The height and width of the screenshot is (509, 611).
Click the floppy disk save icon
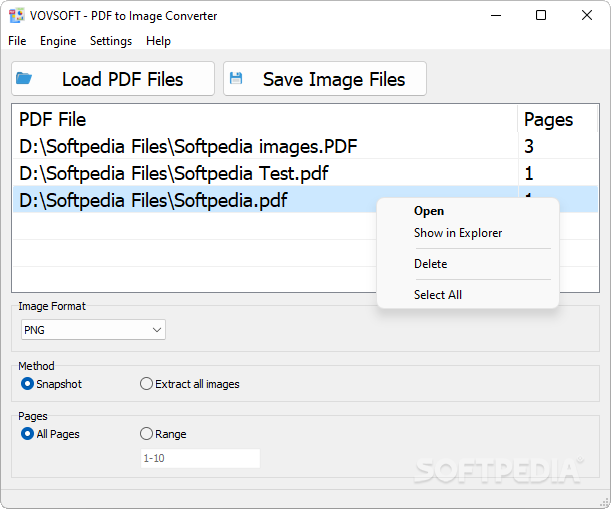pyautogui.click(x=236, y=78)
